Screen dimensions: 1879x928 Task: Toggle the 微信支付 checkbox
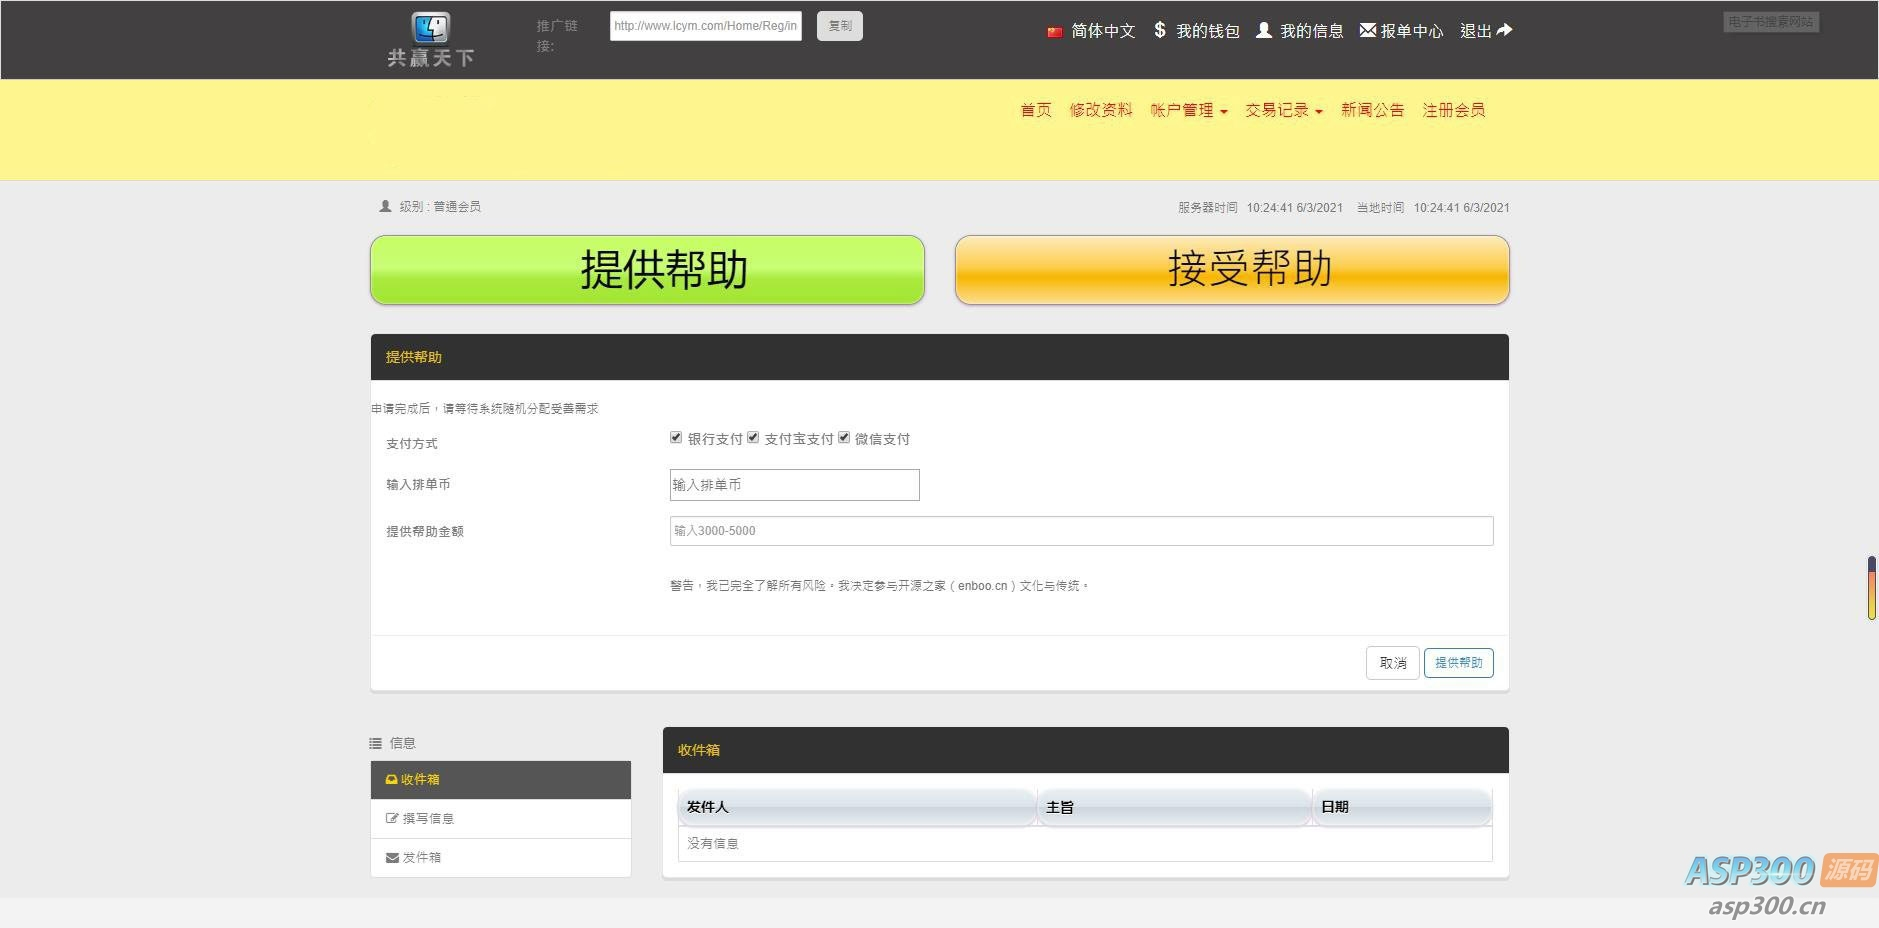[844, 437]
